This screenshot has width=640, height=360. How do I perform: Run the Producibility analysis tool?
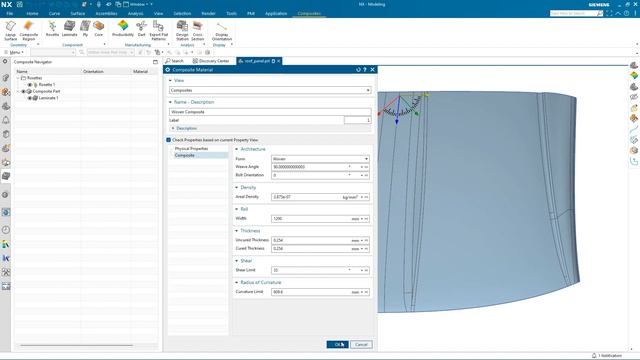[x=123, y=29]
